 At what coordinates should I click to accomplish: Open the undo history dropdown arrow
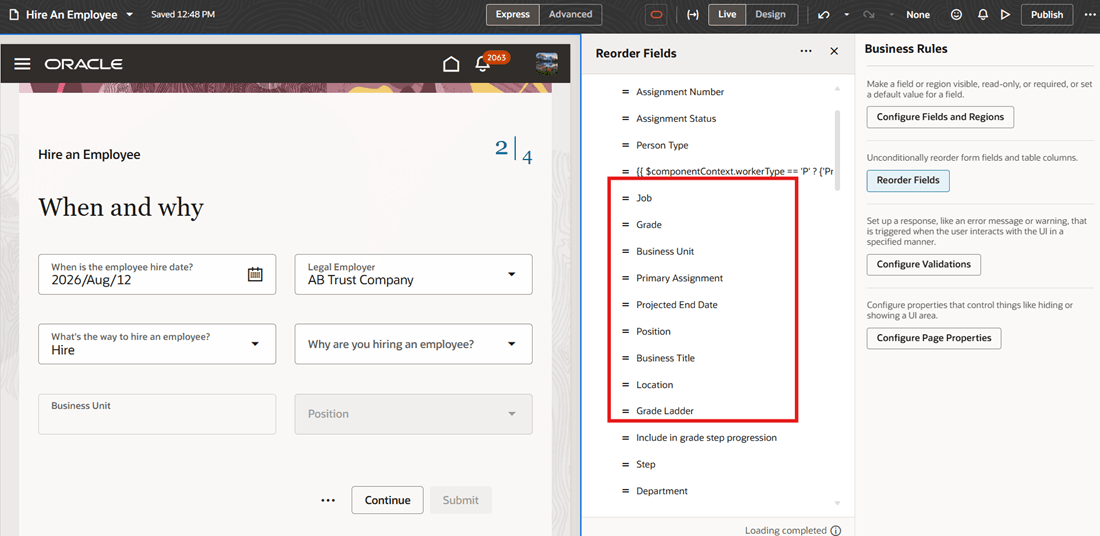pyautogui.click(x=847, y=15)
